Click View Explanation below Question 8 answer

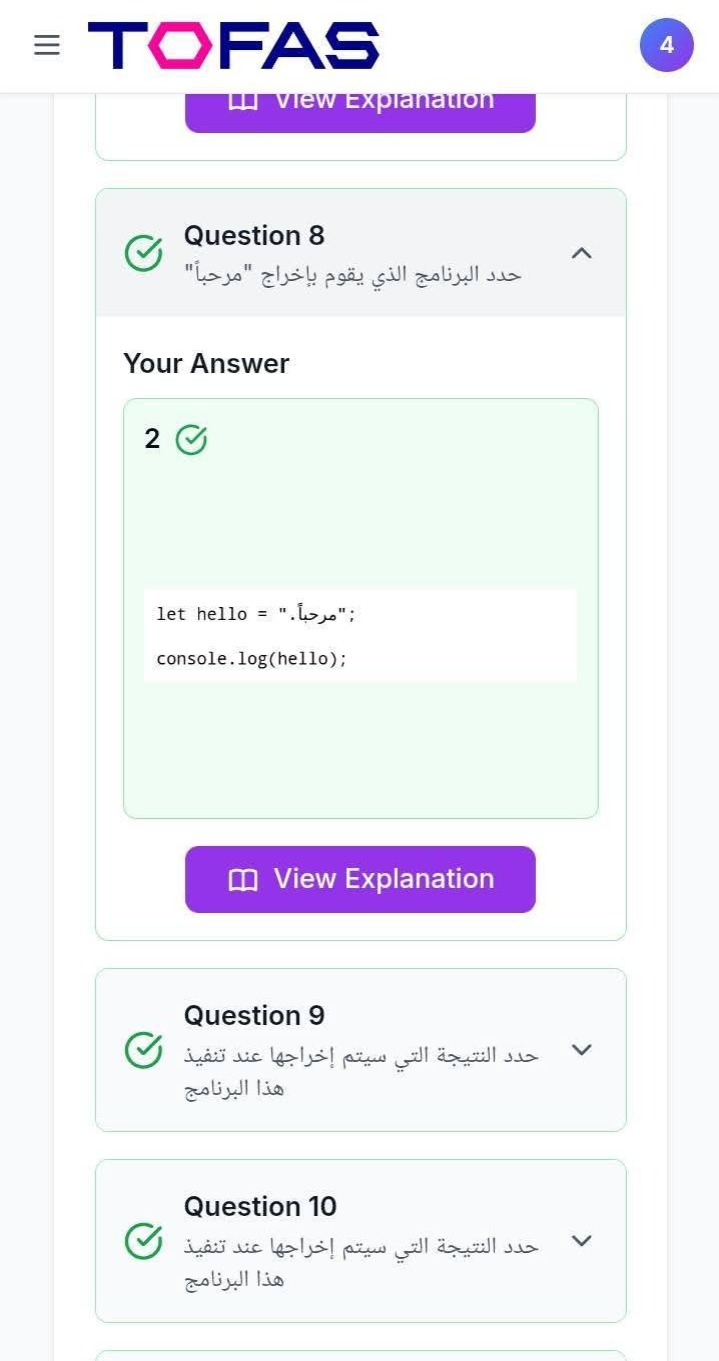(x=360, y=879)
